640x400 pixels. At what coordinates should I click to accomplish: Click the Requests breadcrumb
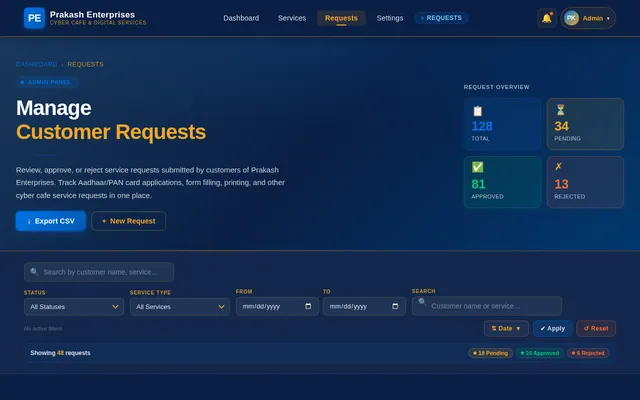(x=85, y=64)
